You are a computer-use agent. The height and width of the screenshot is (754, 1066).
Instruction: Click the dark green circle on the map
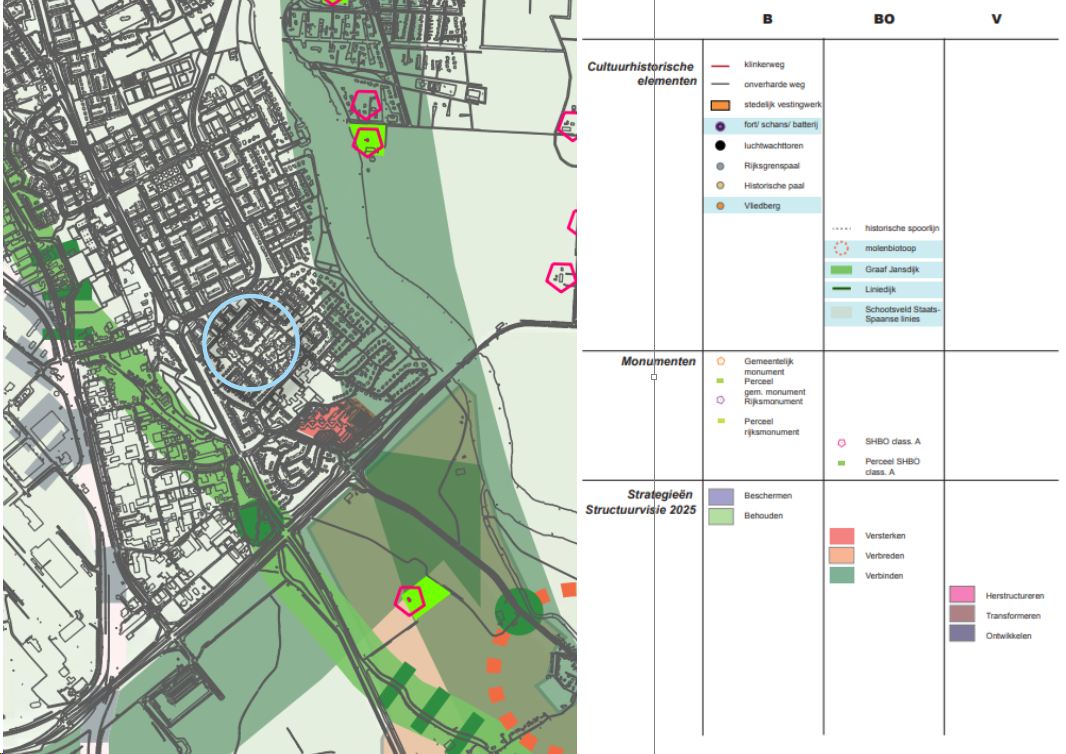click(519, 612)
